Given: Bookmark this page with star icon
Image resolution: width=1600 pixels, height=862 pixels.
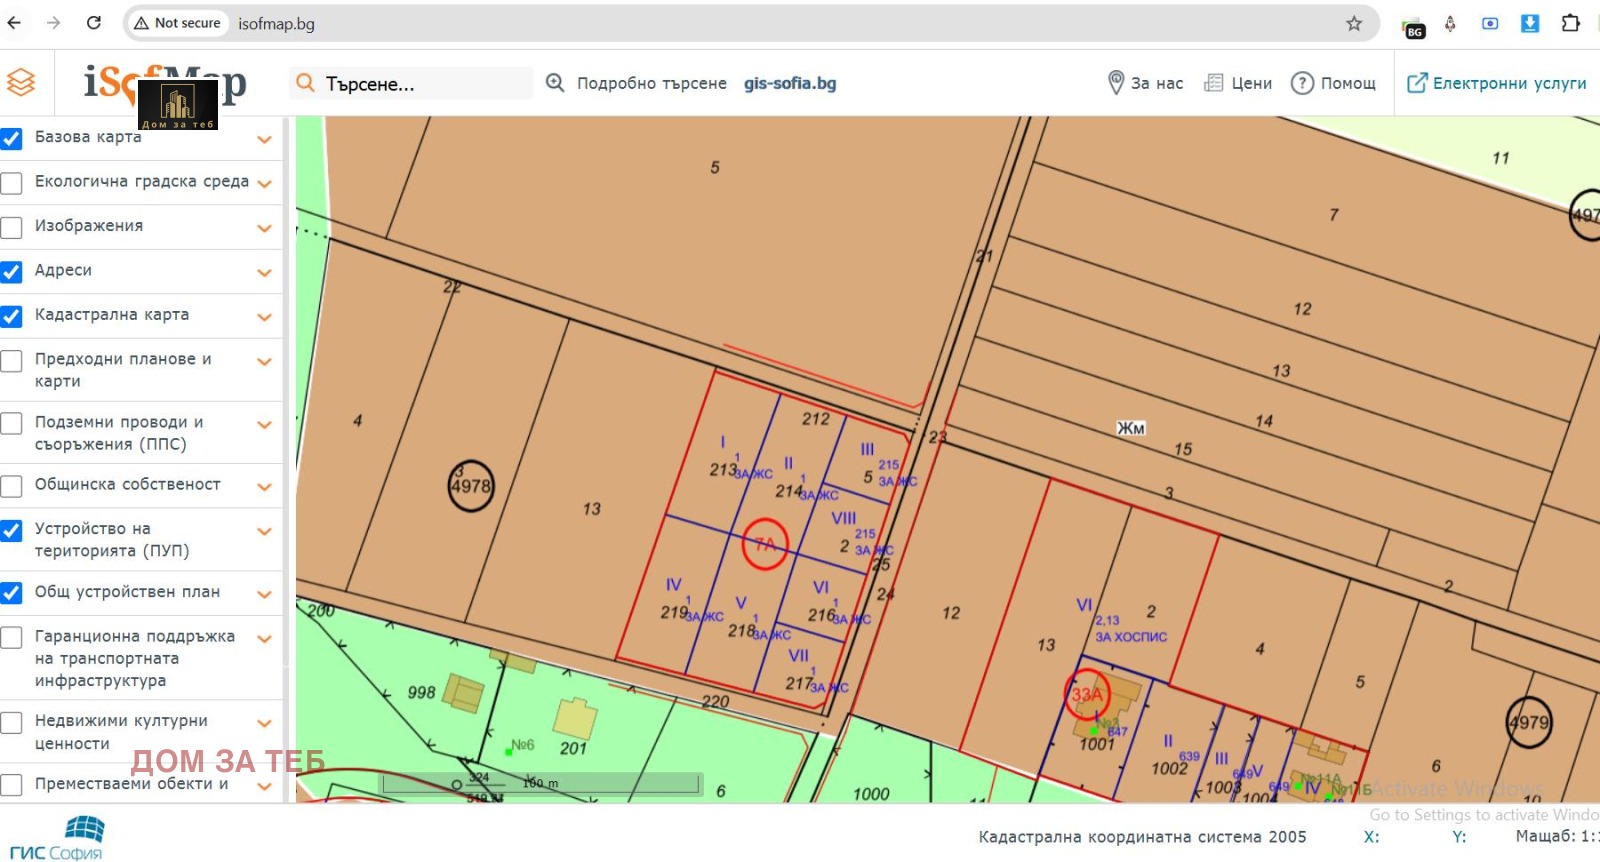Looking at the screenshot, I should [1354, 23].
